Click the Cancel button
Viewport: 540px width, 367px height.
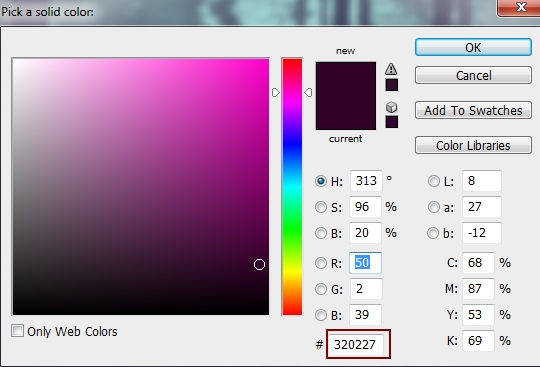[x=473, y=75]
